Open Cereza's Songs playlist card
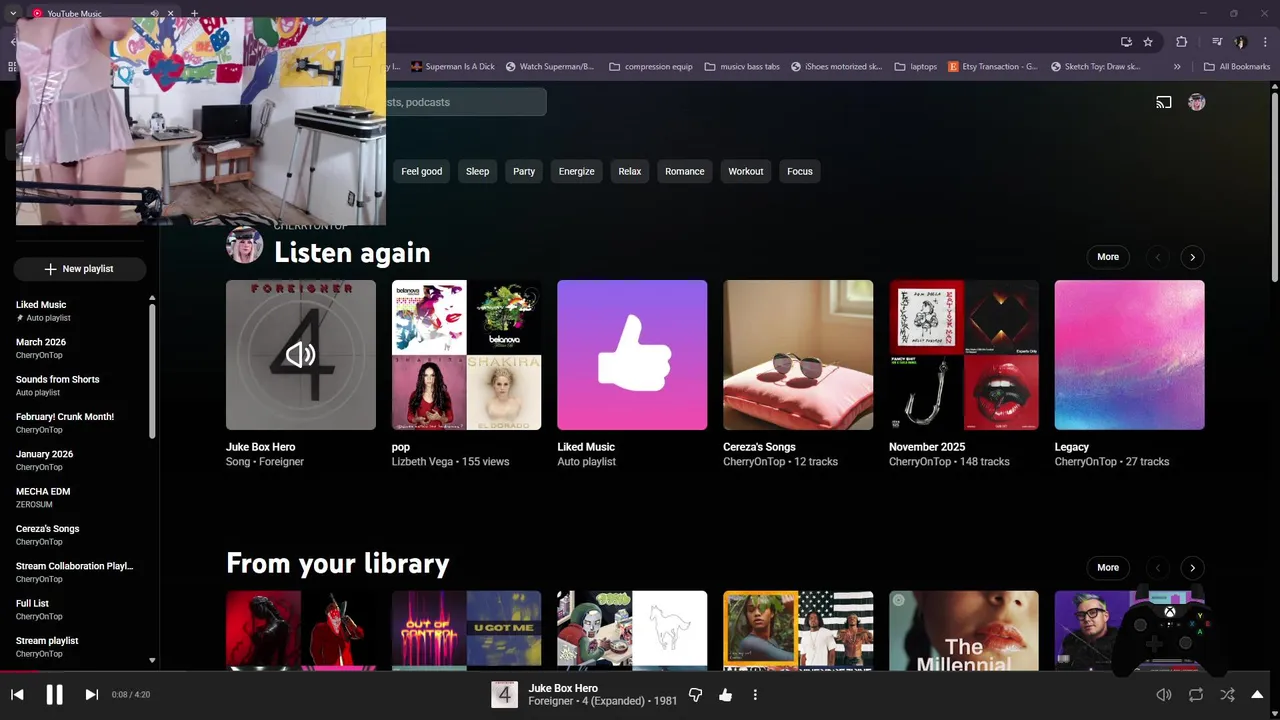 (798, 355)
